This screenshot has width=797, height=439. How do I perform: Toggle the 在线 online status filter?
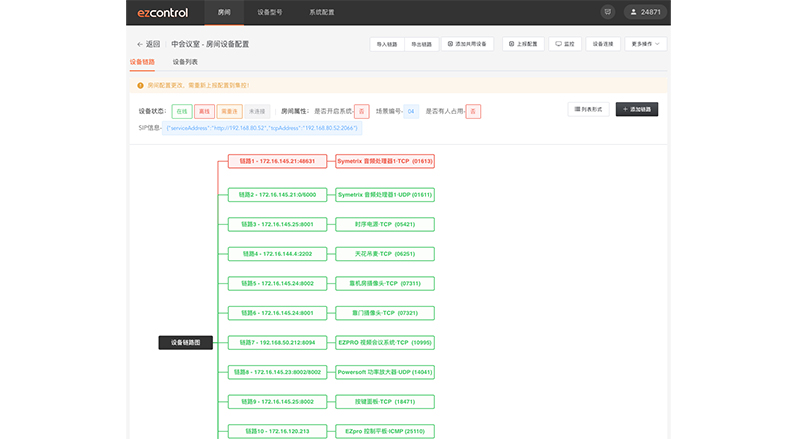pyautogui.click(x=181, y=111)
